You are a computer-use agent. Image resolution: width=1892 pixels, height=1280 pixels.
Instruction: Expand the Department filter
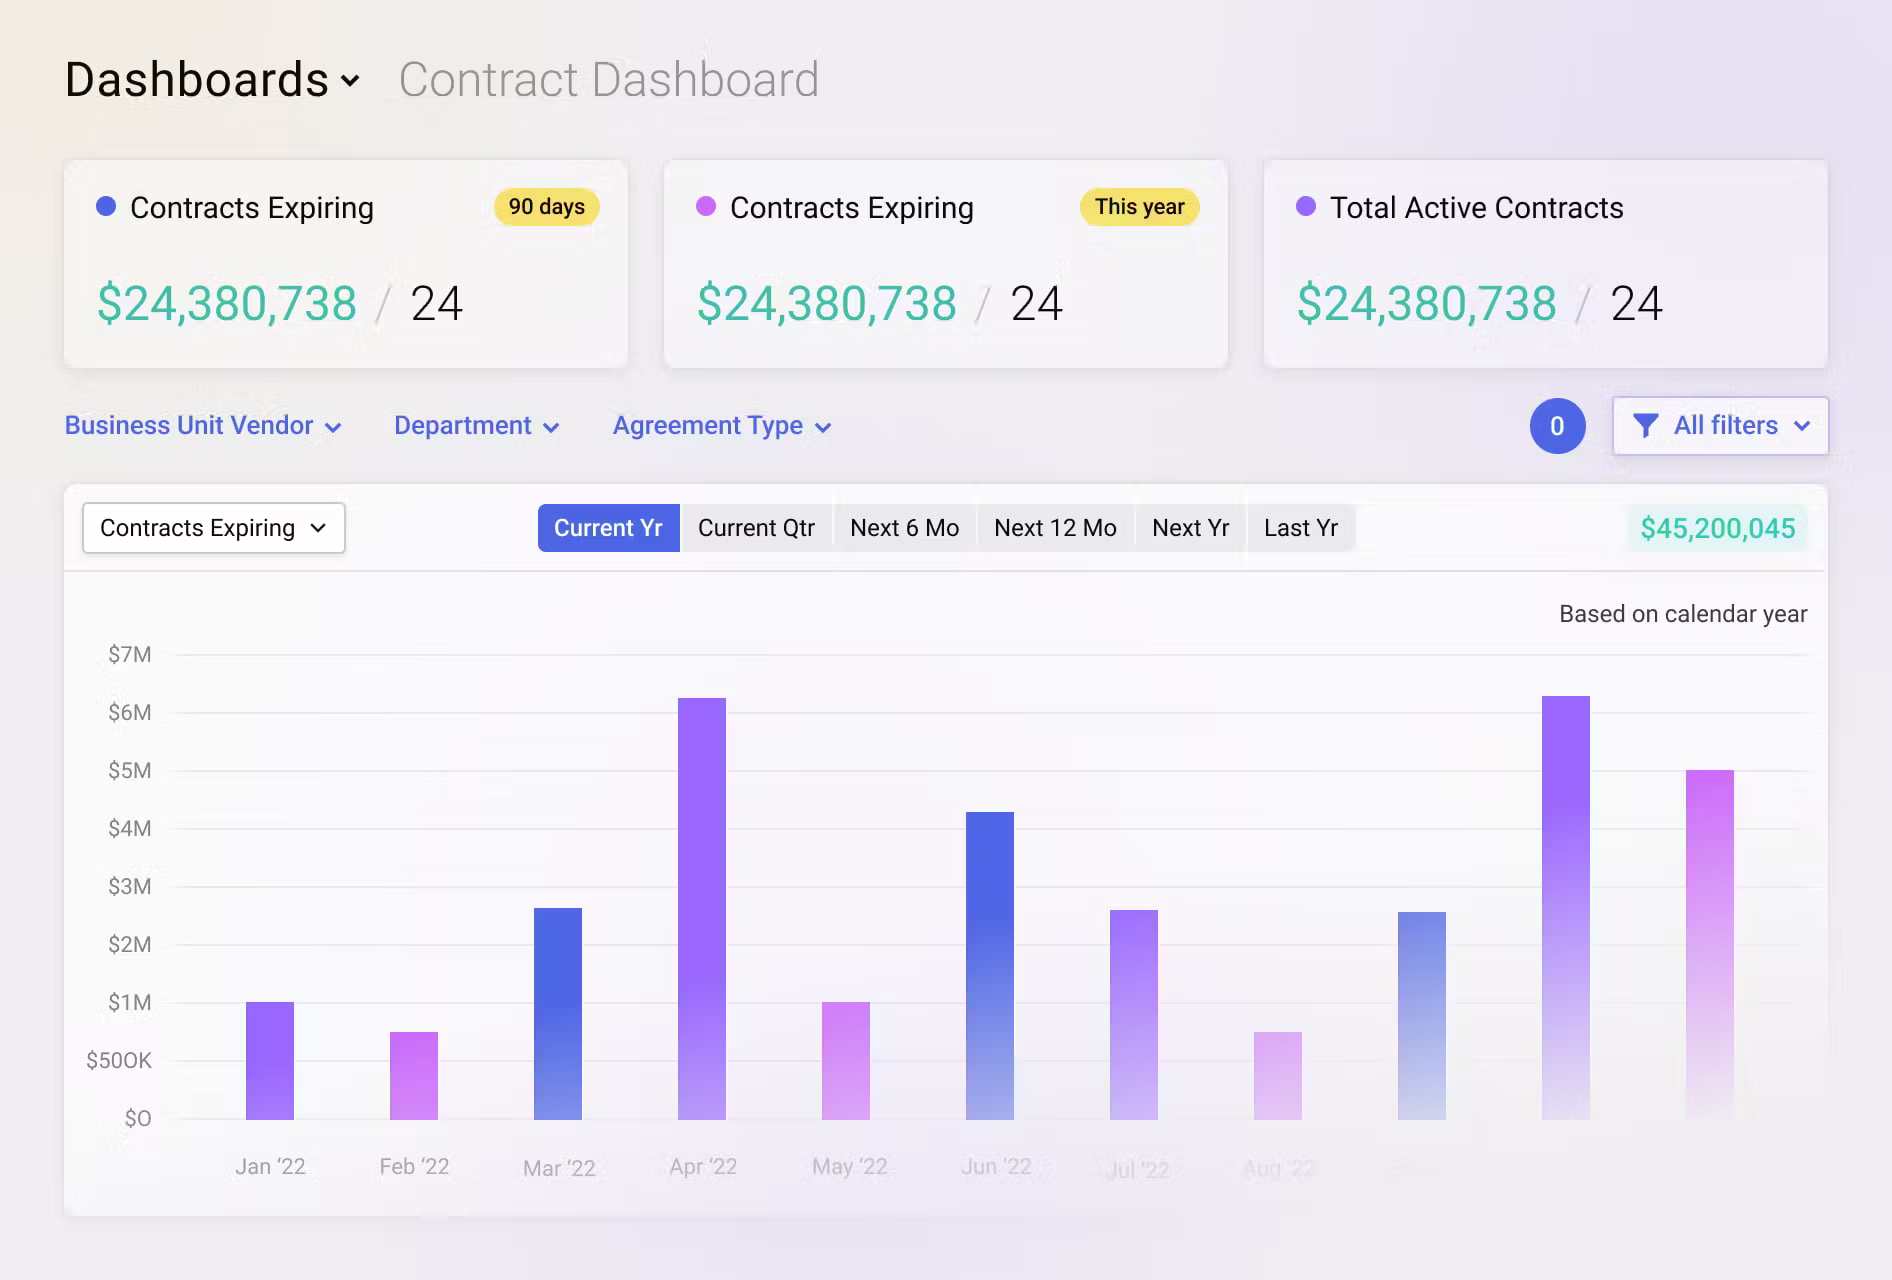(x=476, y=426)
